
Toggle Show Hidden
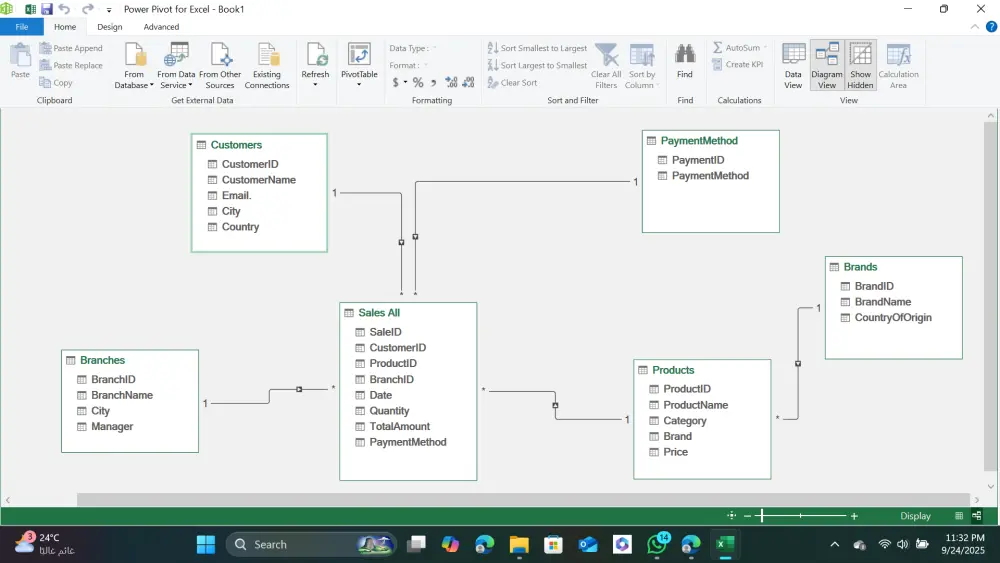coord(860,66)
